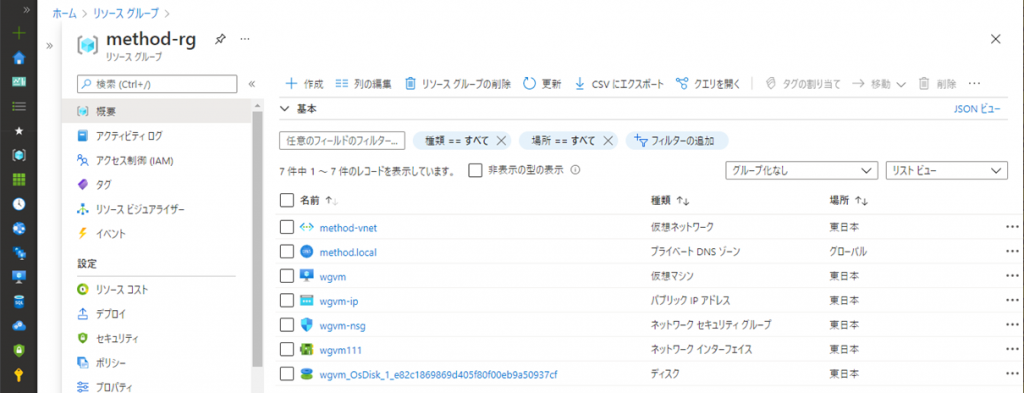Focus the 検索 (Ctrl+/) search box

[157, 84]
